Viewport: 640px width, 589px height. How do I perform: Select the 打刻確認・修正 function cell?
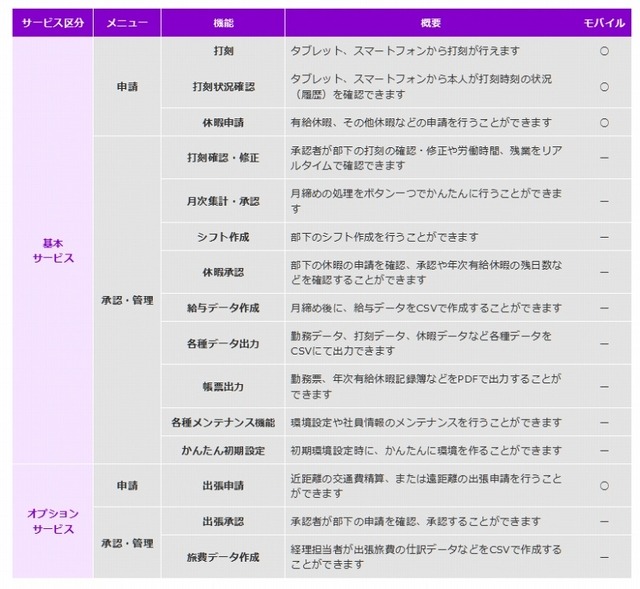pyautogui.click(x=223, y=158)
